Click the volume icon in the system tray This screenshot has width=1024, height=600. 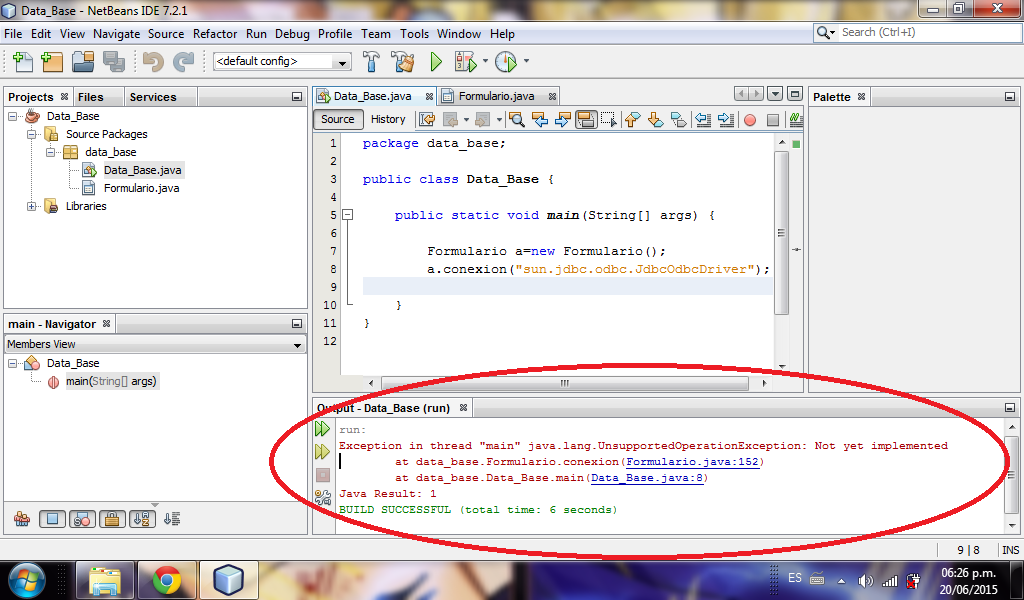[x=866, y=580]
